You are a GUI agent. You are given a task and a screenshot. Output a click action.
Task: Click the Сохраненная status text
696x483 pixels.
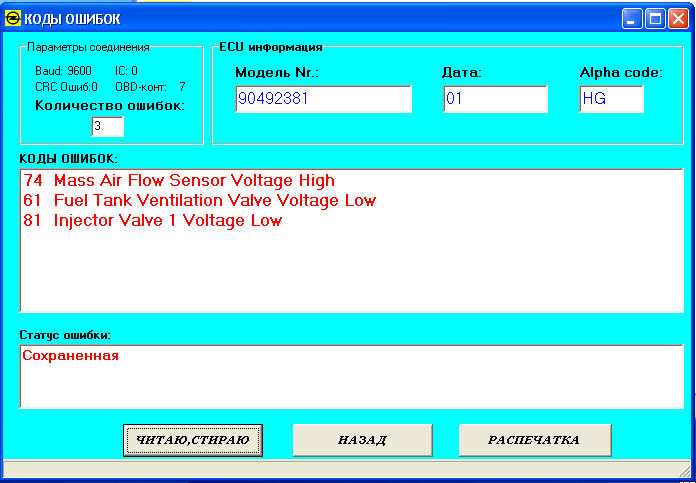point(71,356)
